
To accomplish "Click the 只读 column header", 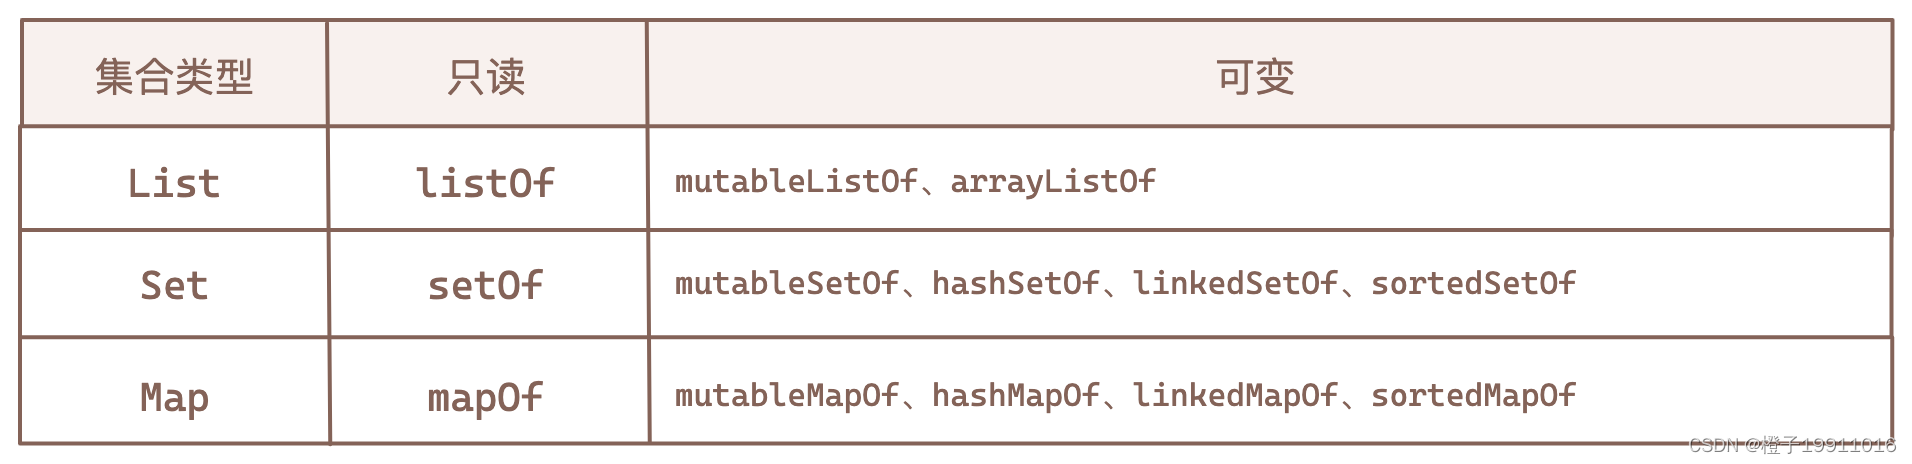I will [486, 77].
